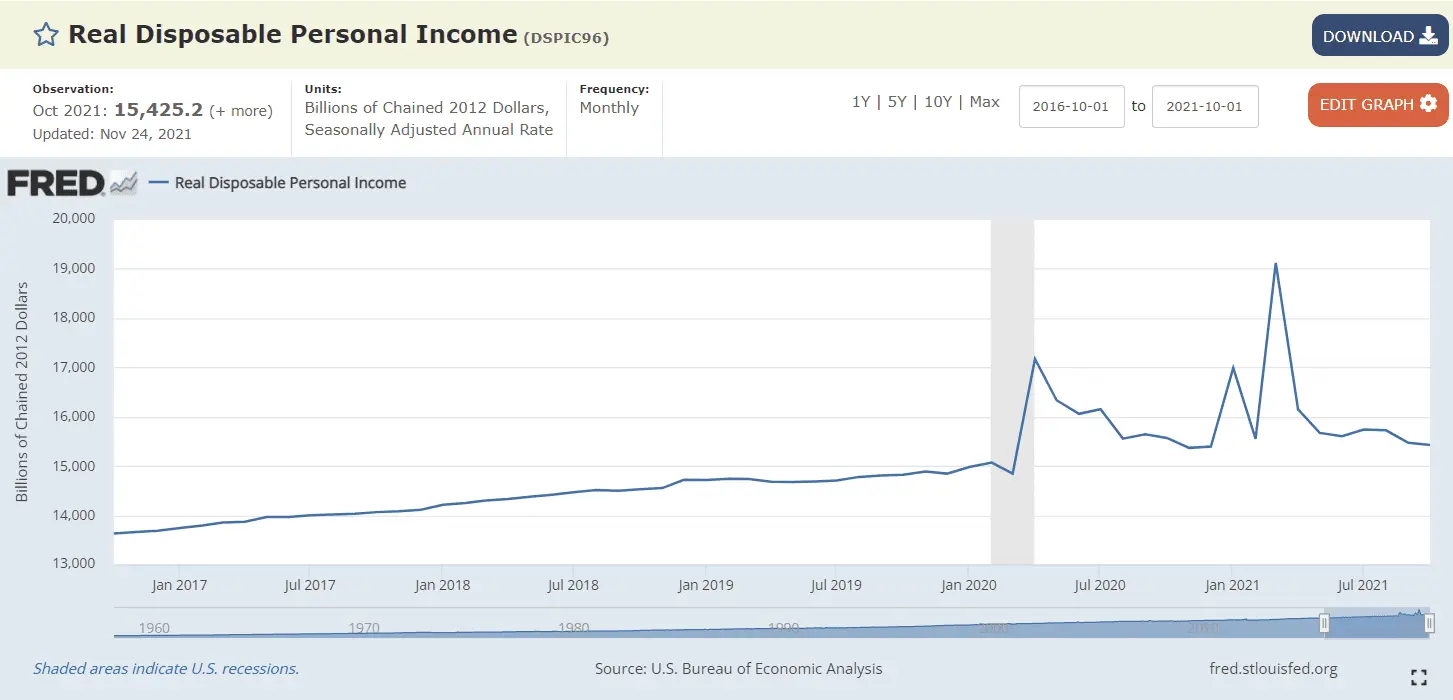Select the 1Y date range
This screenshot has width=1453, height=700.
click(861, 102)
